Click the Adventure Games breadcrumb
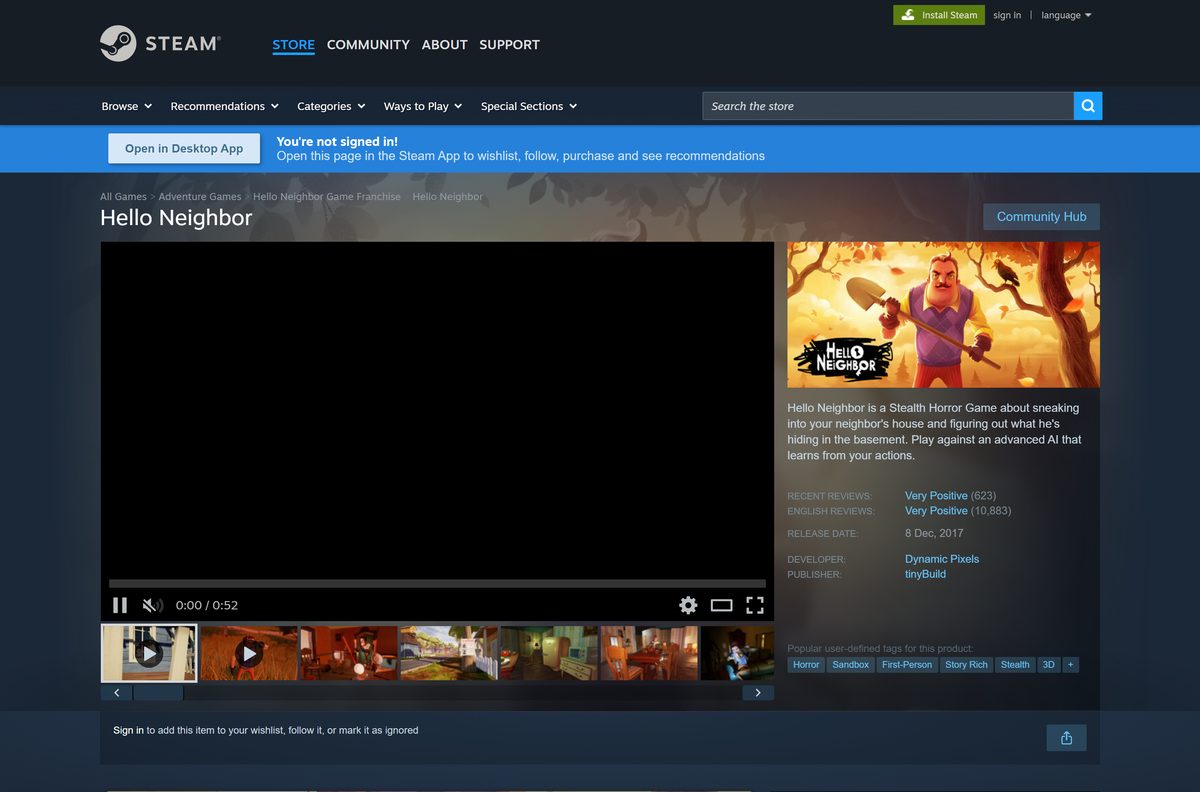 click(200, 197)
